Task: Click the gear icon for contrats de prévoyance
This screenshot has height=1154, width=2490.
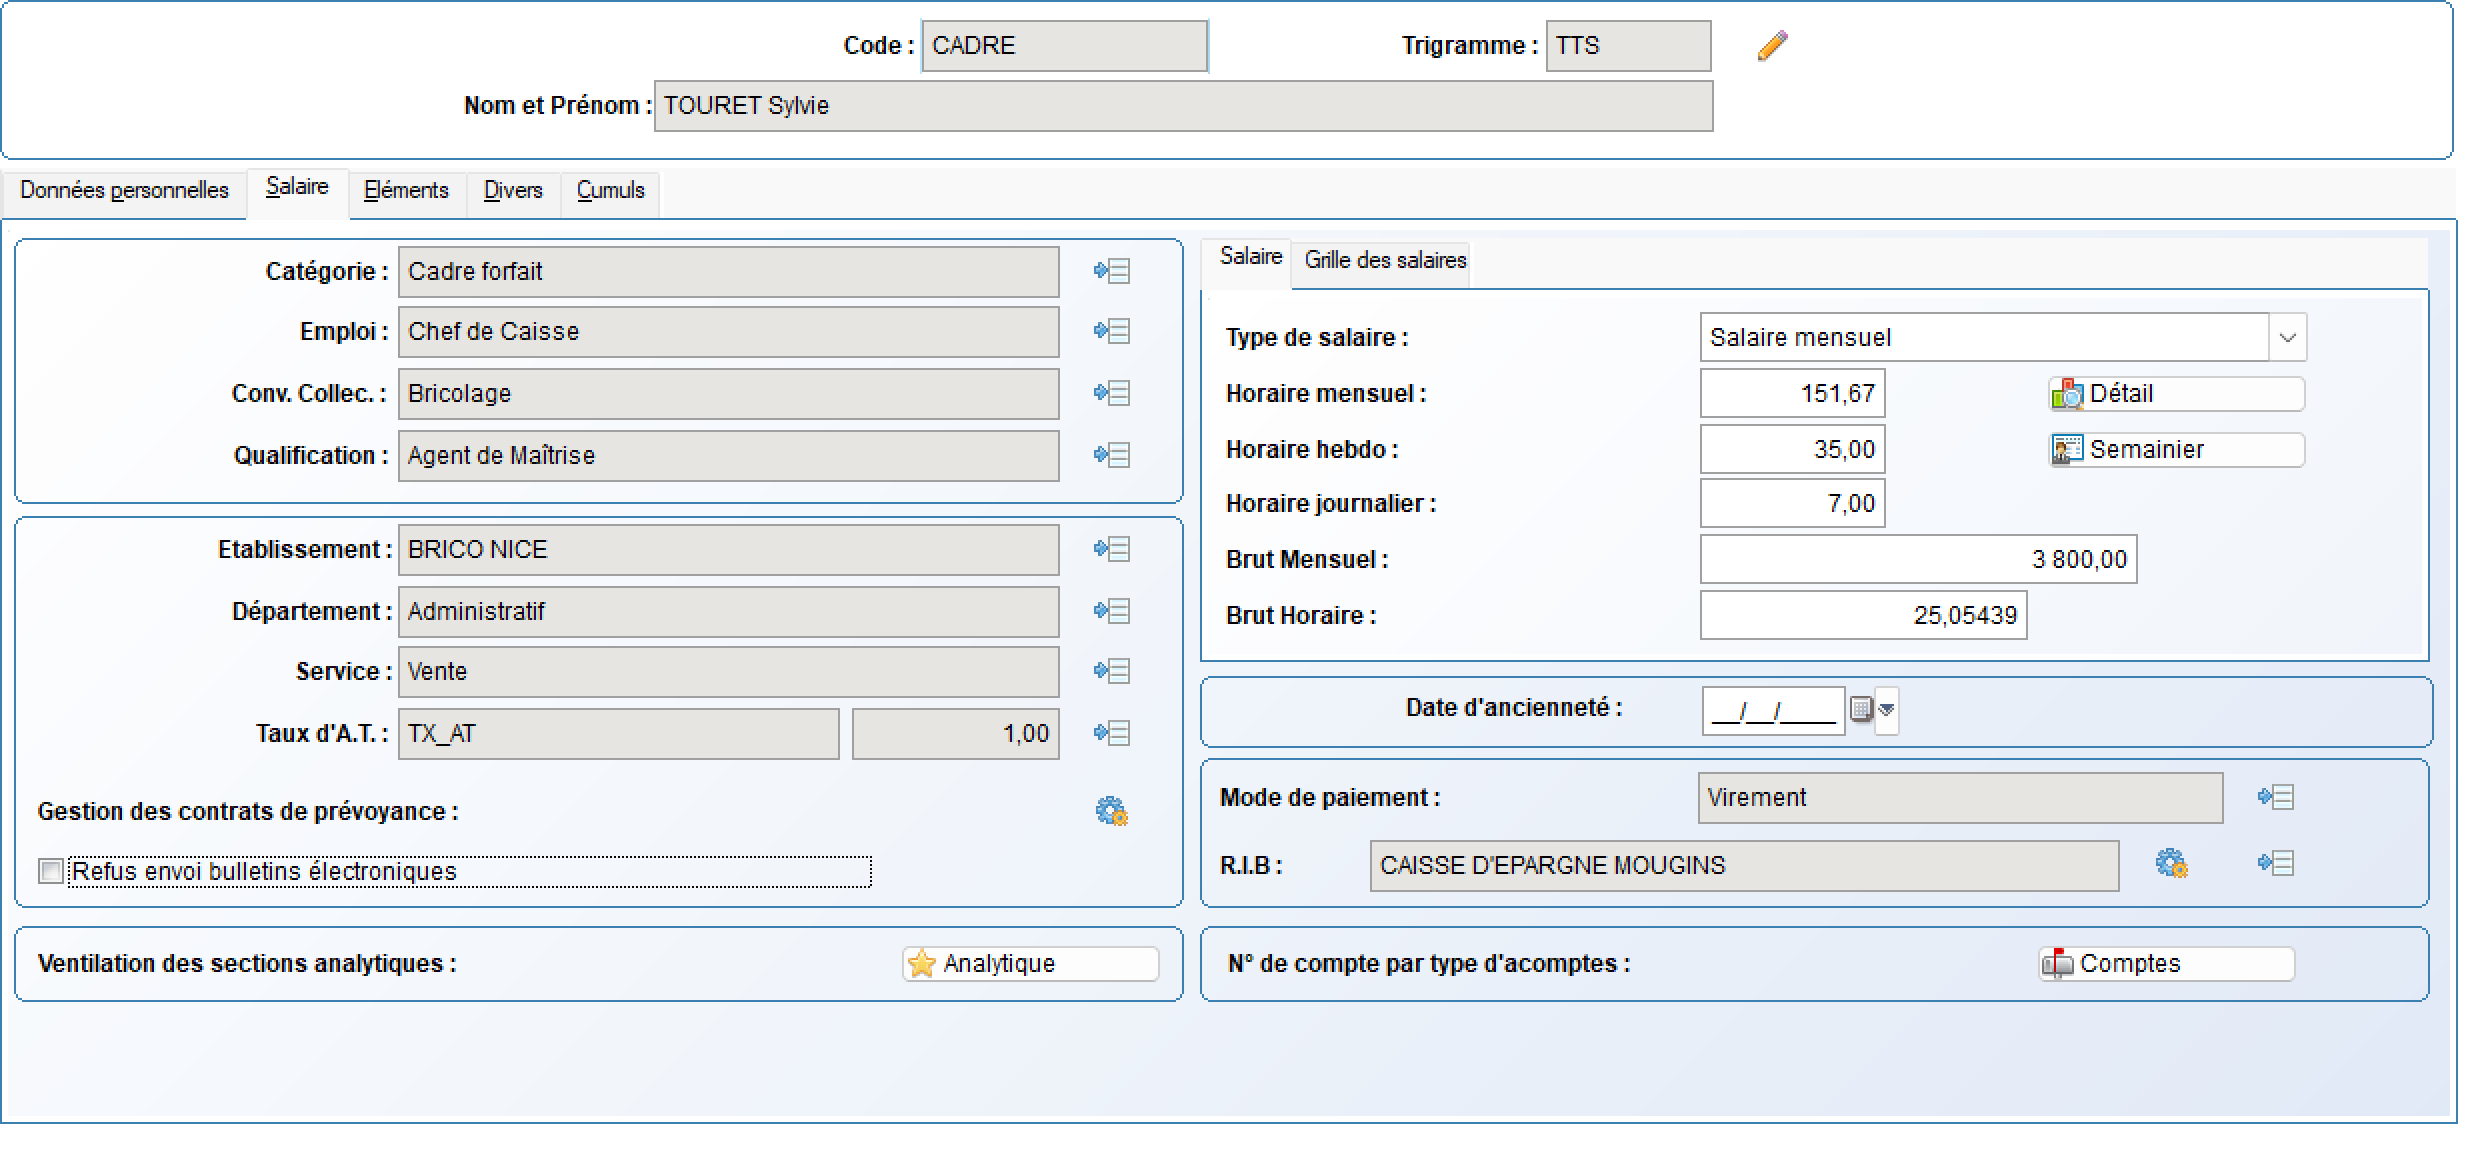Action: [x=1111, y=811]
